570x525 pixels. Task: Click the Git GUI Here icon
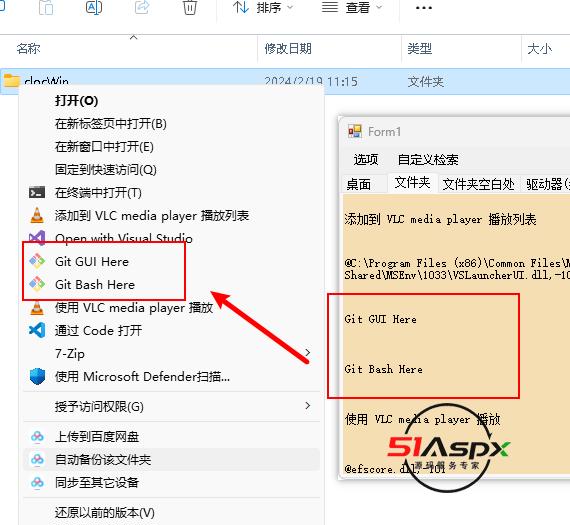(37, 261)
